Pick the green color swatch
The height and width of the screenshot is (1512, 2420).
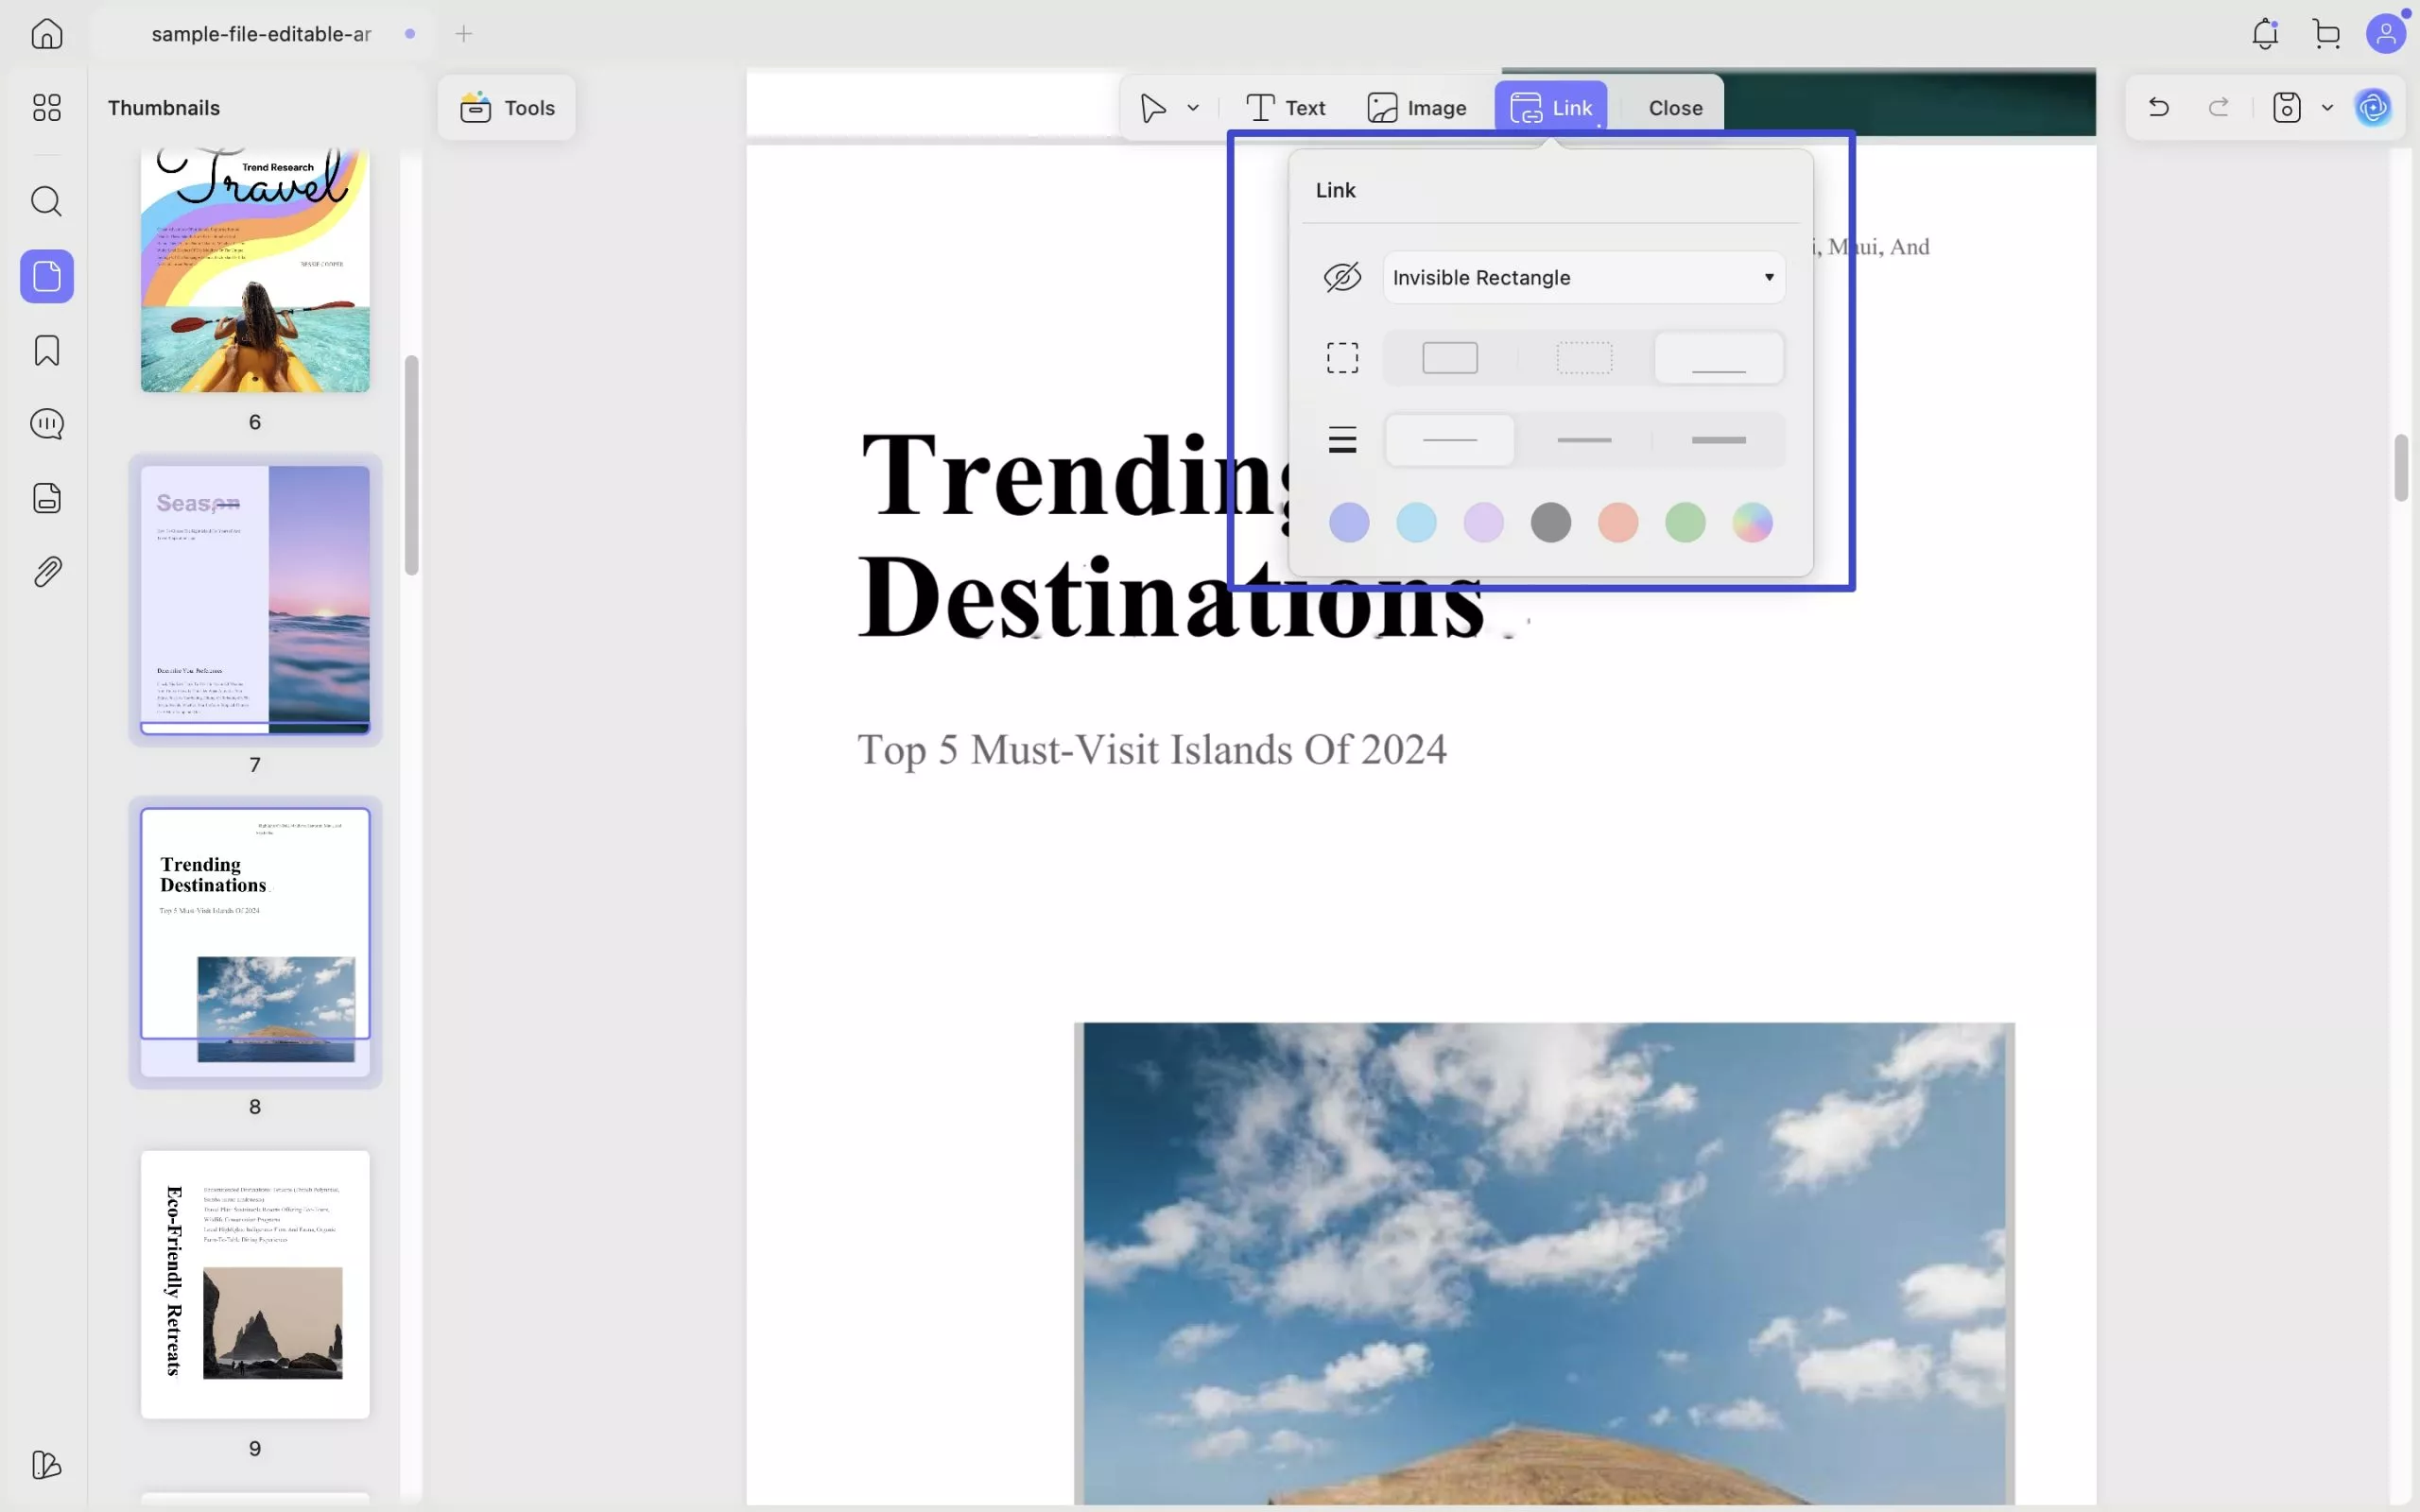1685,522
